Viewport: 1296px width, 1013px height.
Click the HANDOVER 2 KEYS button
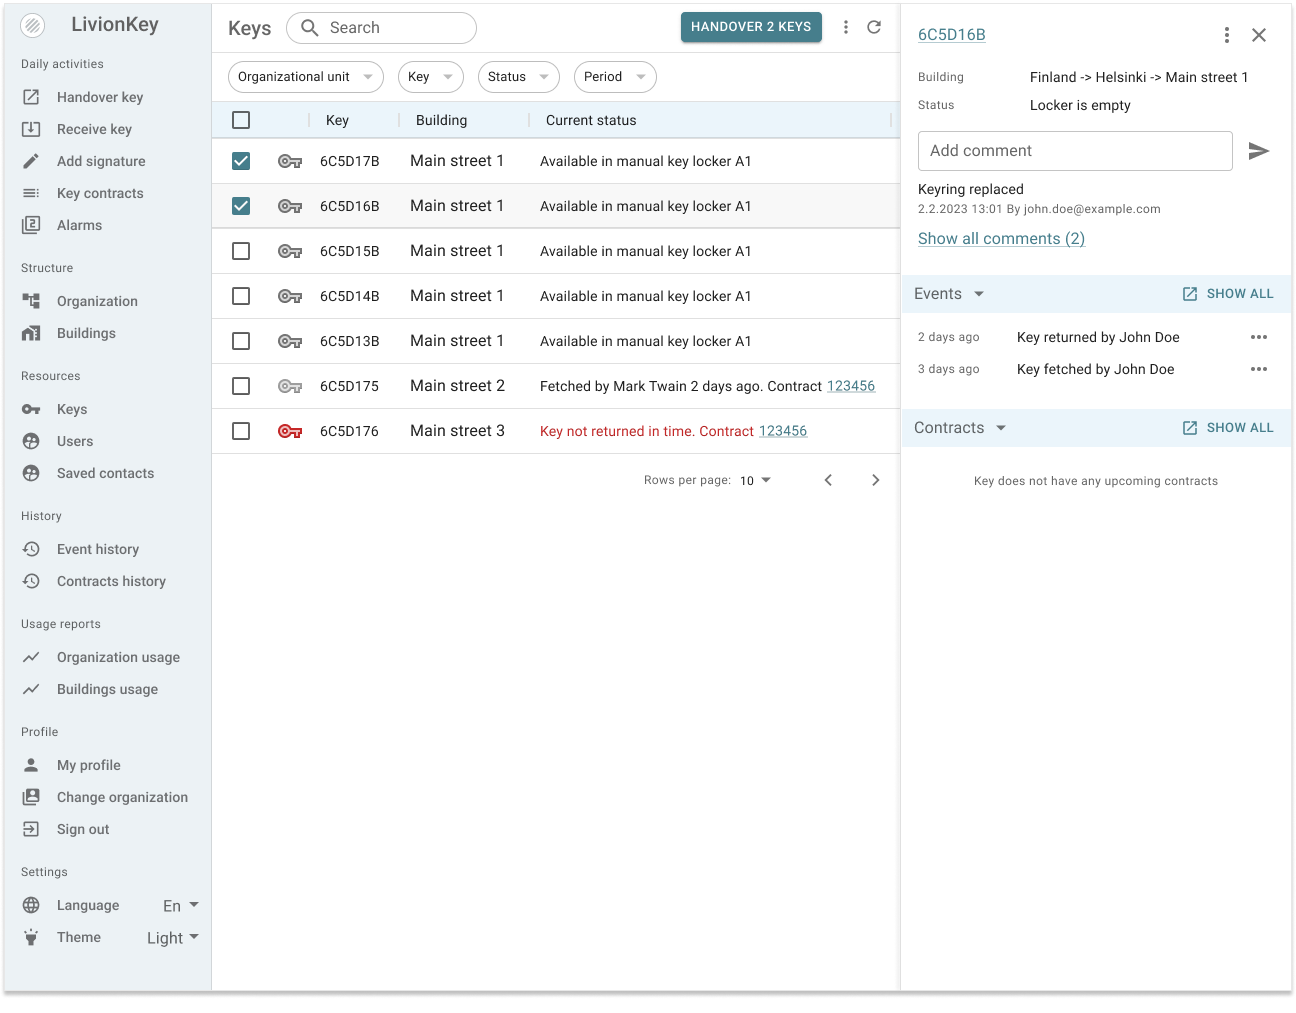coord(751,27)
